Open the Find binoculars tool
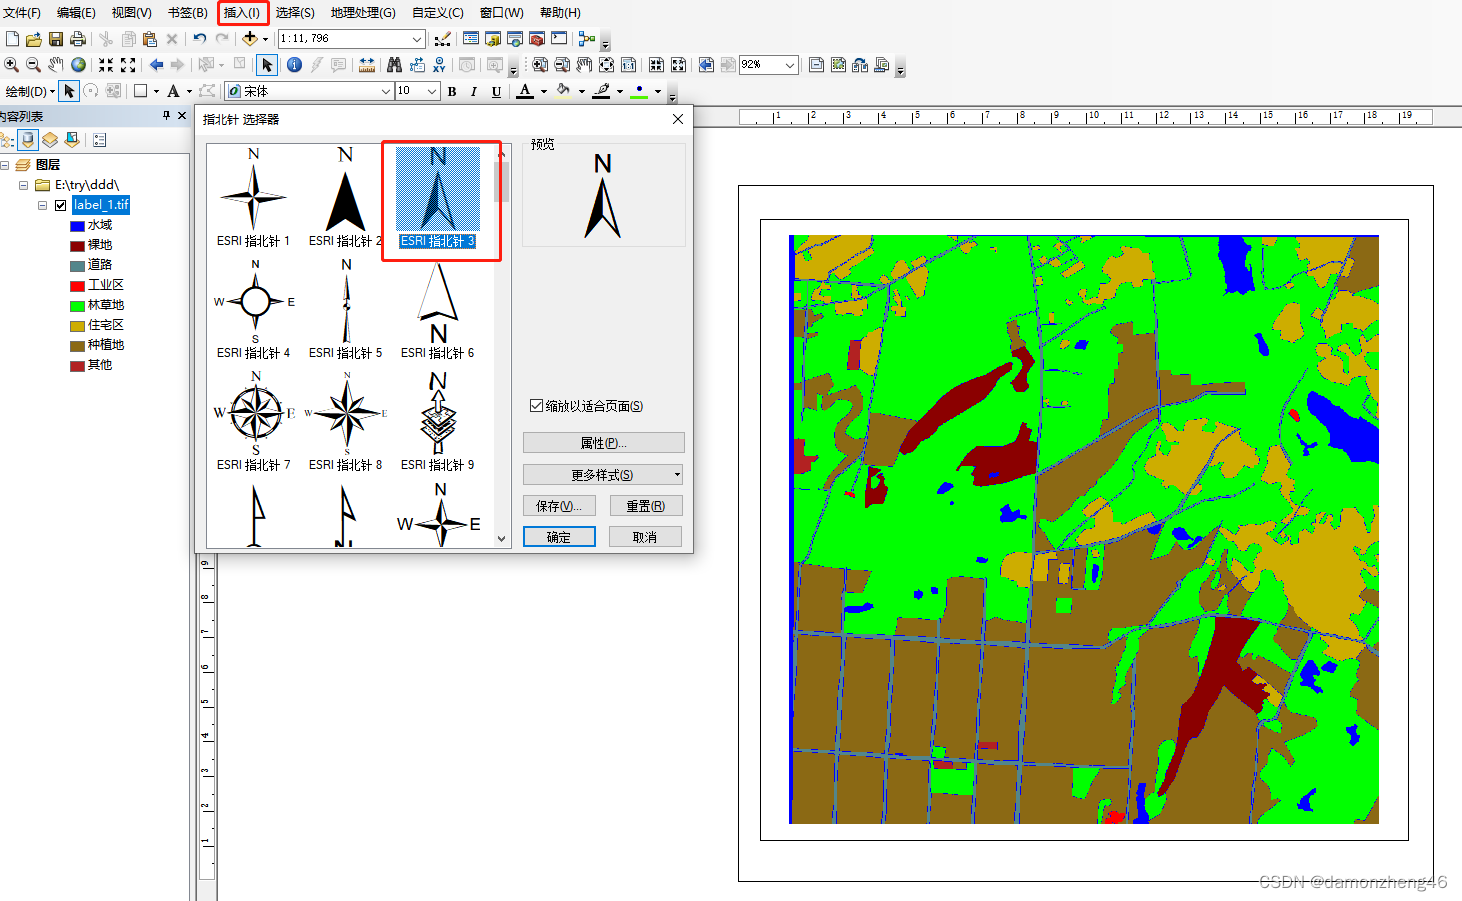 click(394, 65)
